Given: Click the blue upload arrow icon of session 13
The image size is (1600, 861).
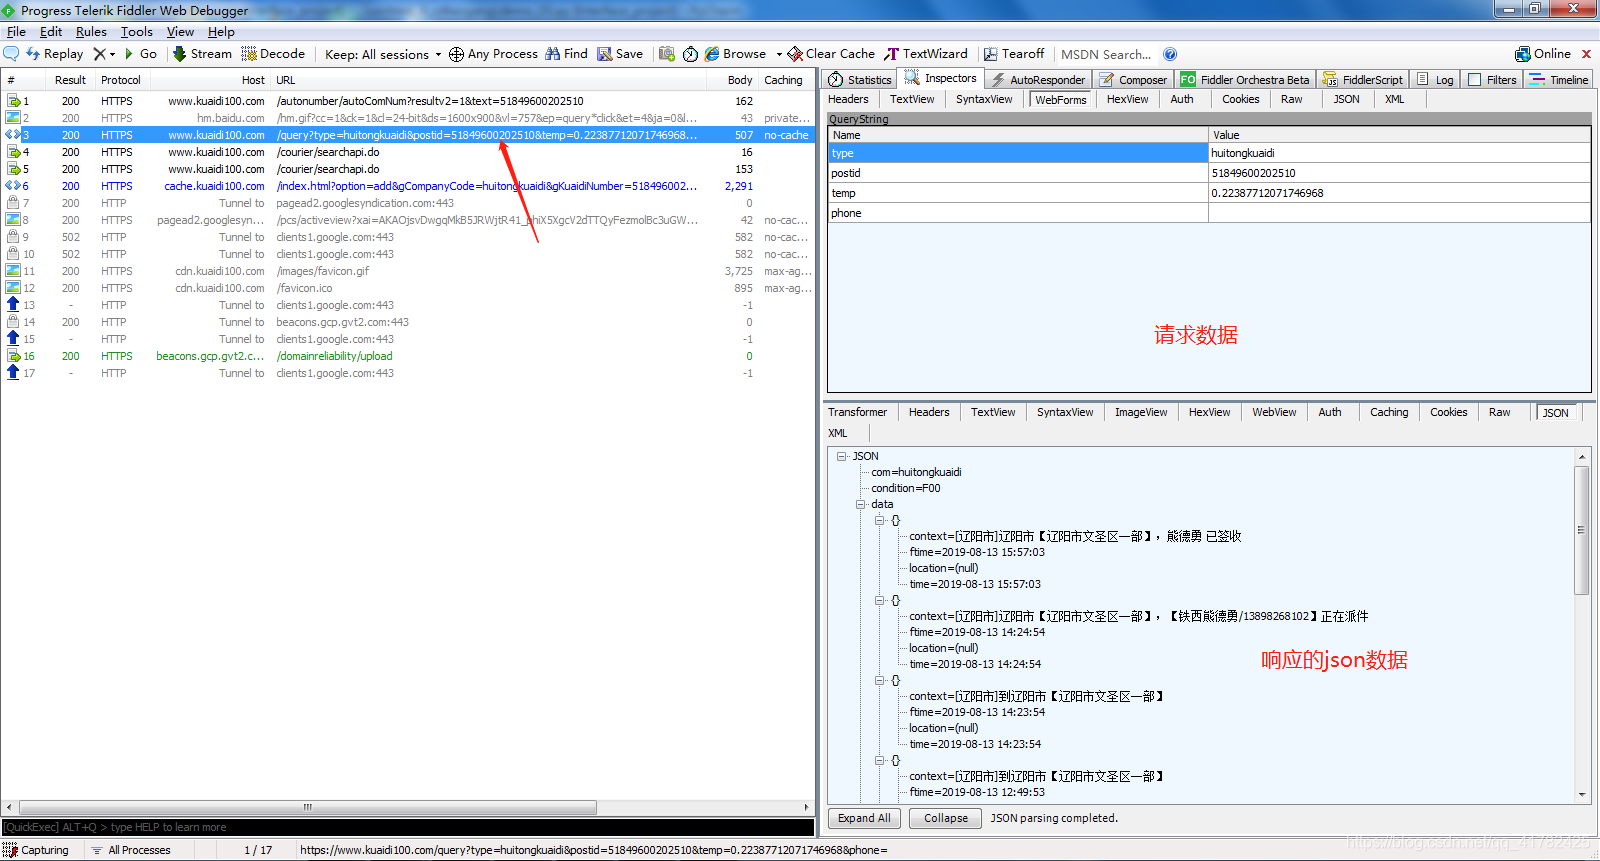Looking at the screenshot, I should coord(13,305).
